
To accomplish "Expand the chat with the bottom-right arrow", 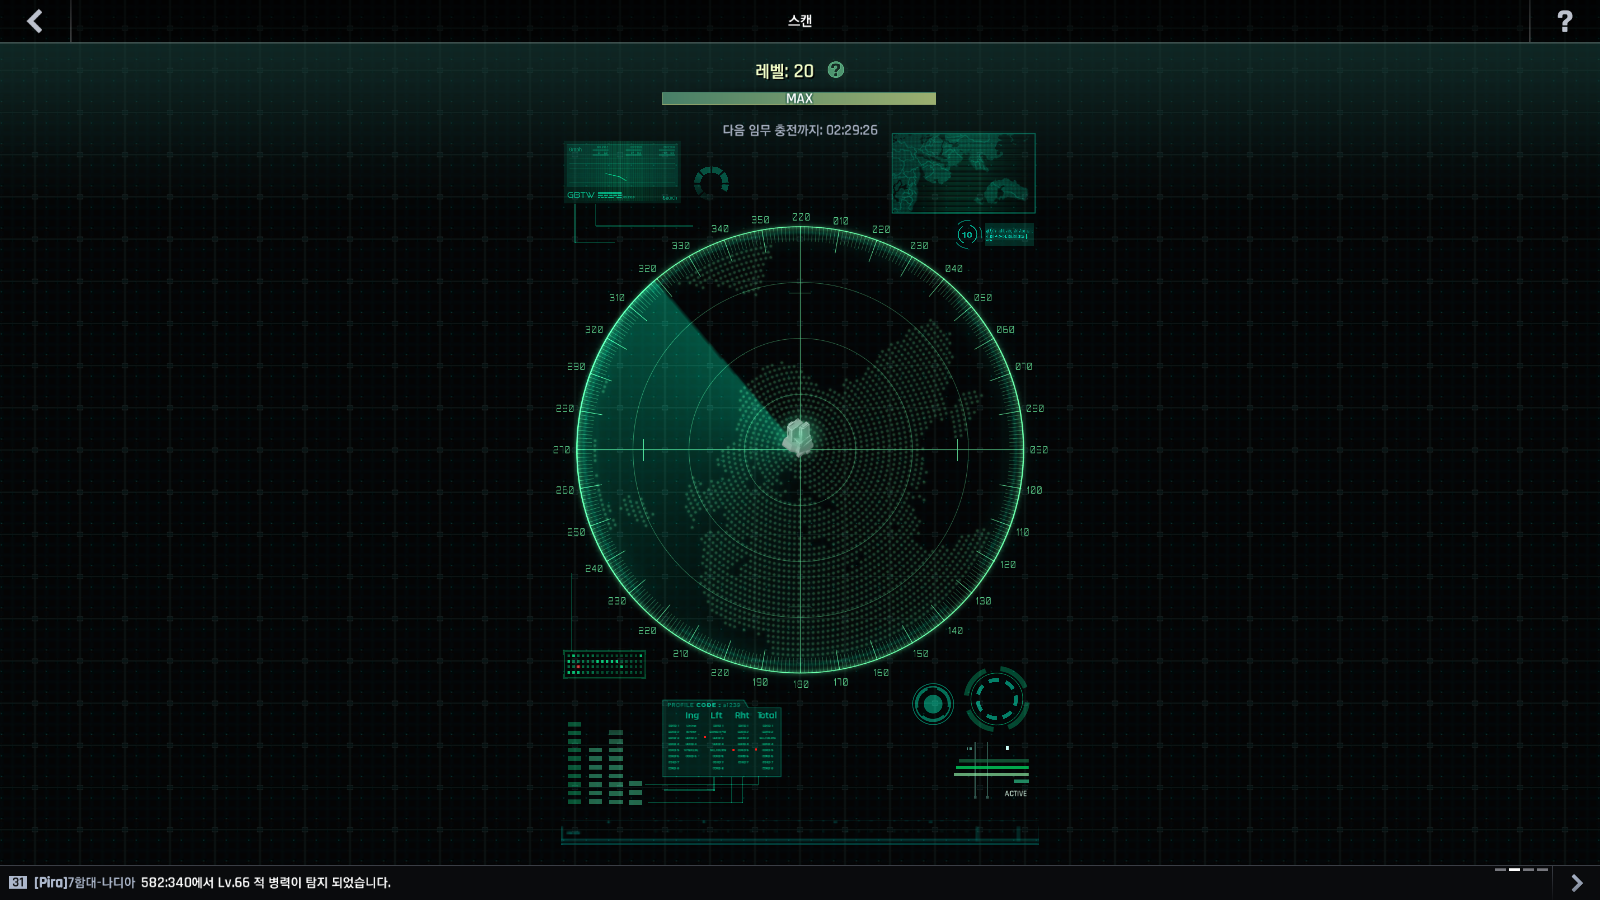I will tap(1577, 882).
